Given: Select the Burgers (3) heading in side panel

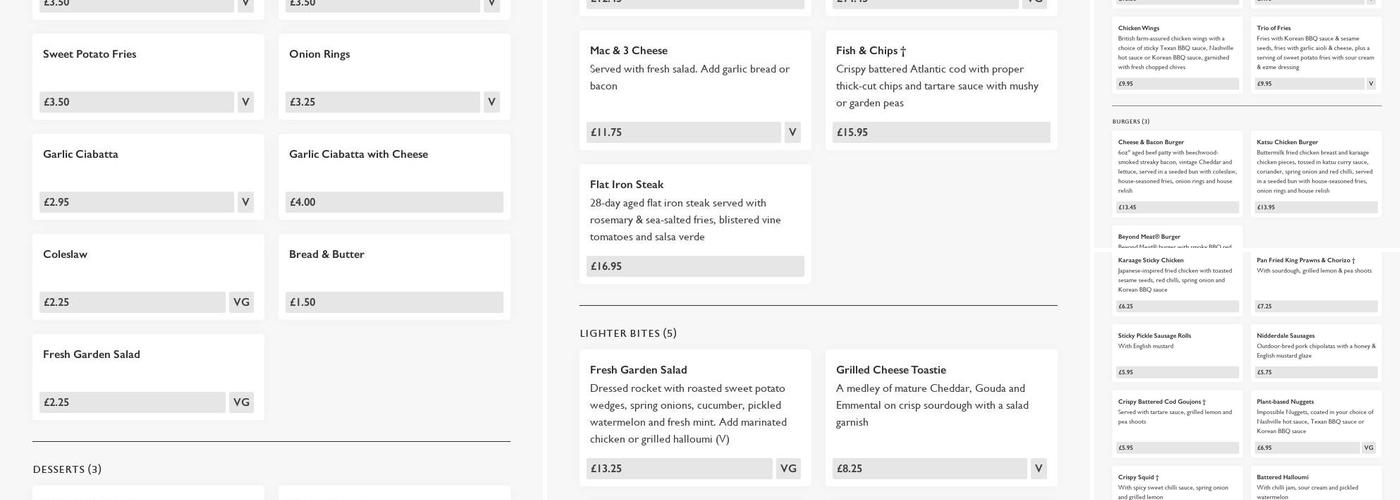Looking at the screenshot, I should [1131, 122].
